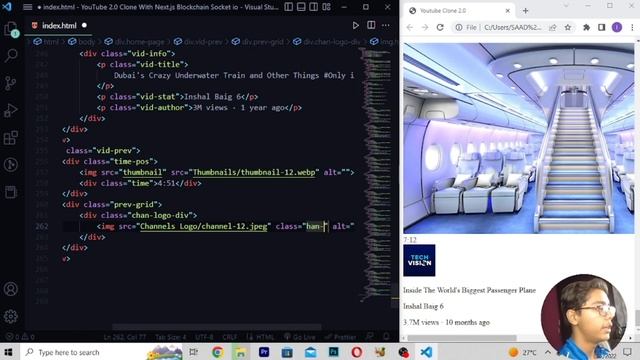This screenshot has height=360, width=640.
Task: Click the vid-title class line
Action: [142, 64]
